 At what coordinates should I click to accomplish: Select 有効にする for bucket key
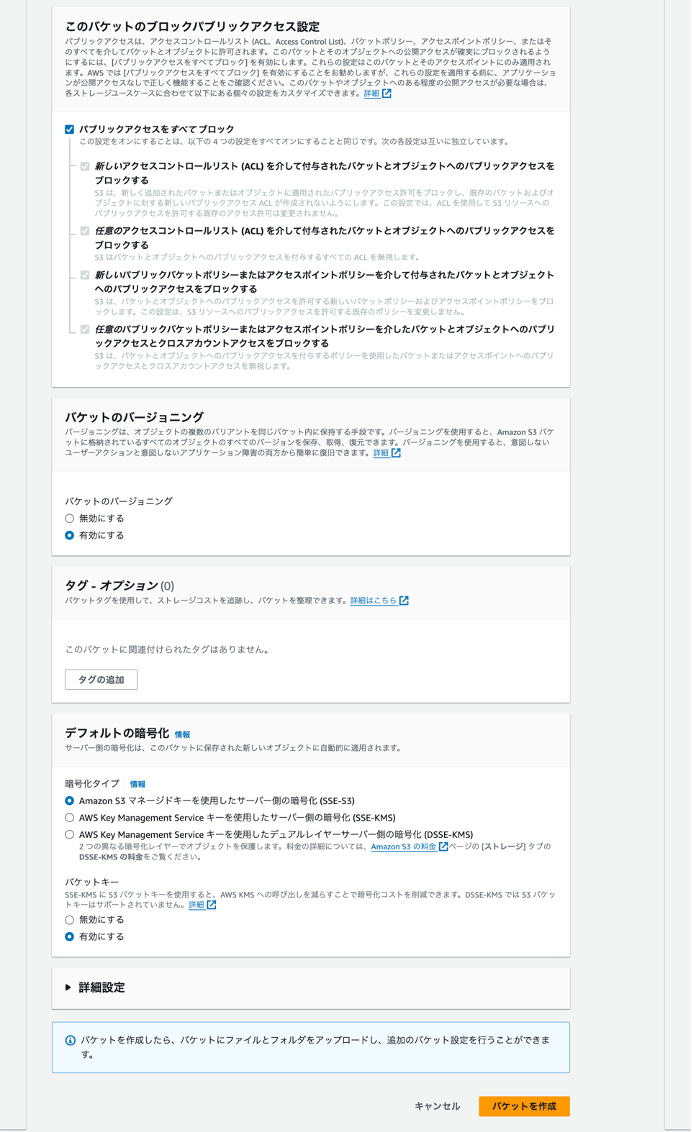pyautogui.click(x=69, y=936)
